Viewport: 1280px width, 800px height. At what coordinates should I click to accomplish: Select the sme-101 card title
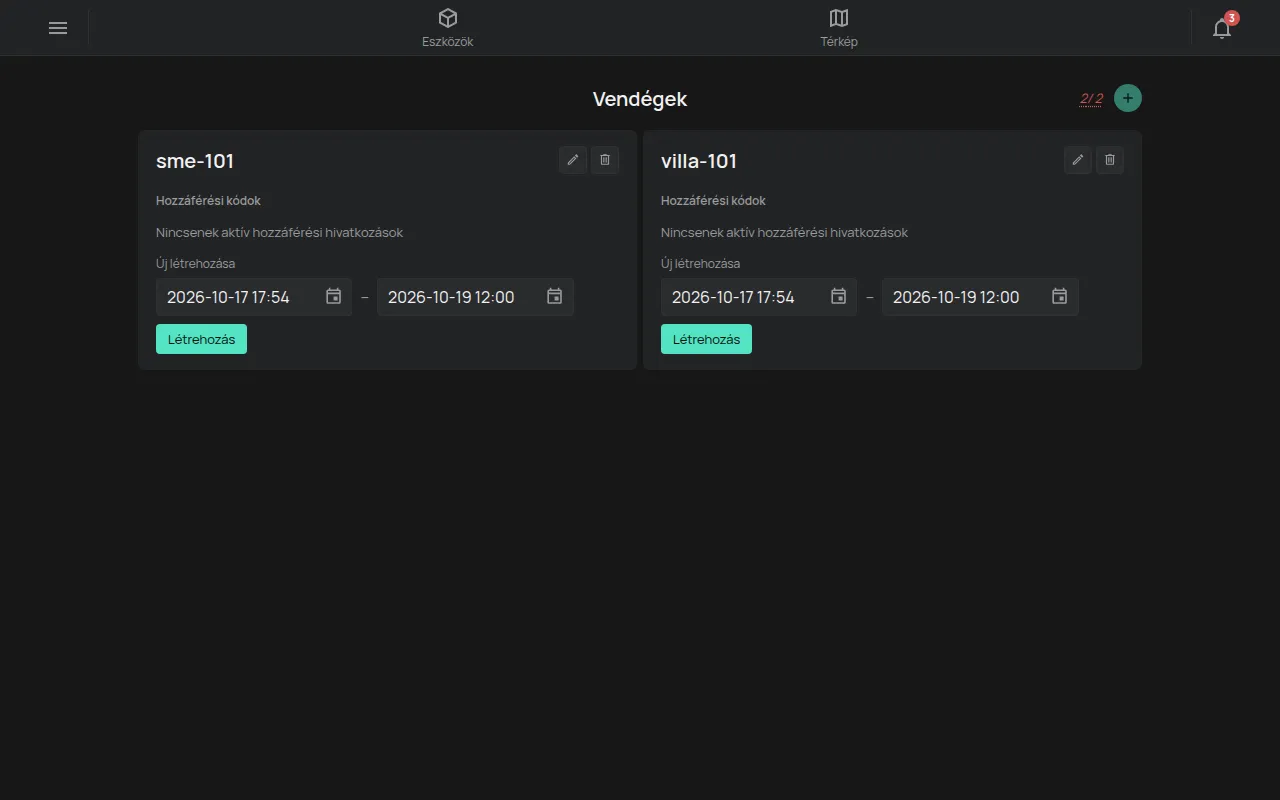pyautogui.click(x=195, y=161)
